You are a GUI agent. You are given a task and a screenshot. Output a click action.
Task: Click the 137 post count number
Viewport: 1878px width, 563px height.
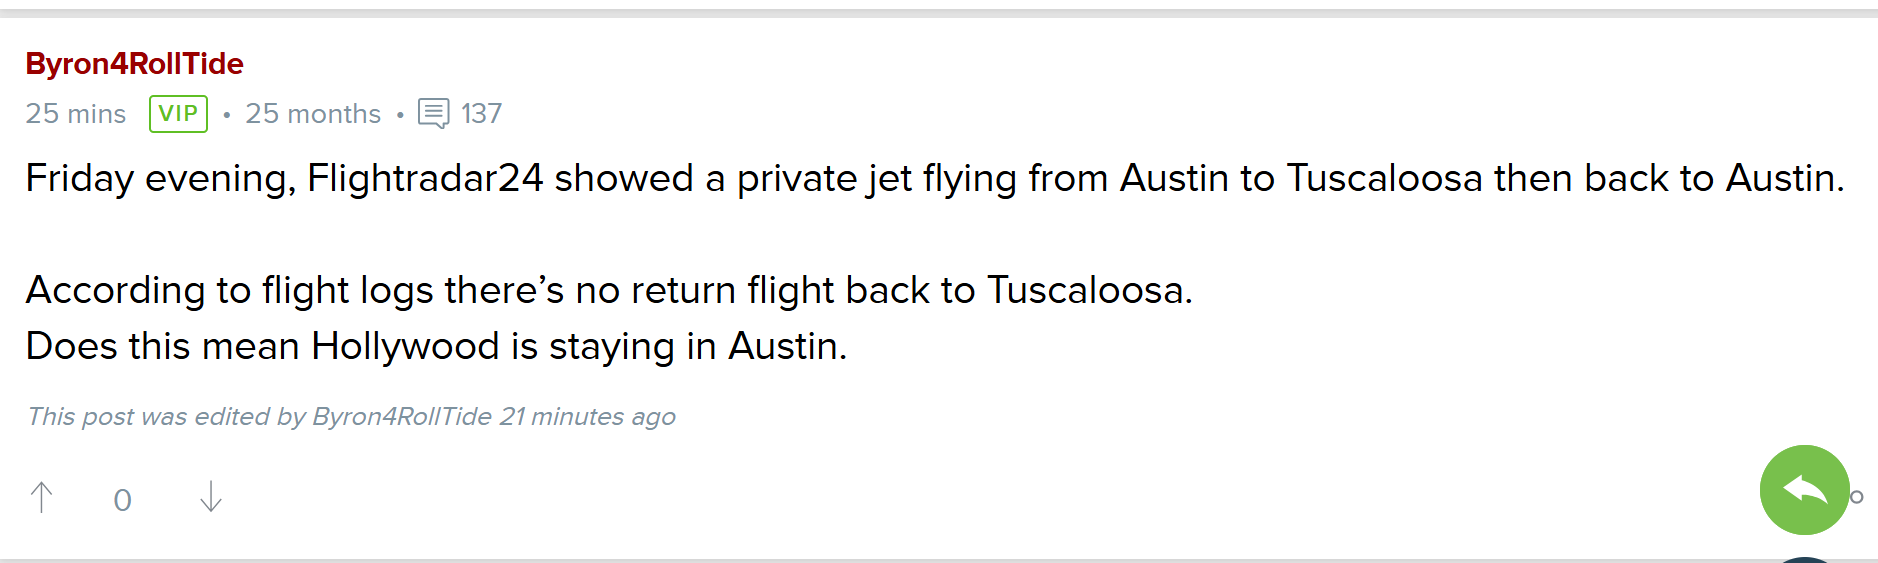(481, 114)
